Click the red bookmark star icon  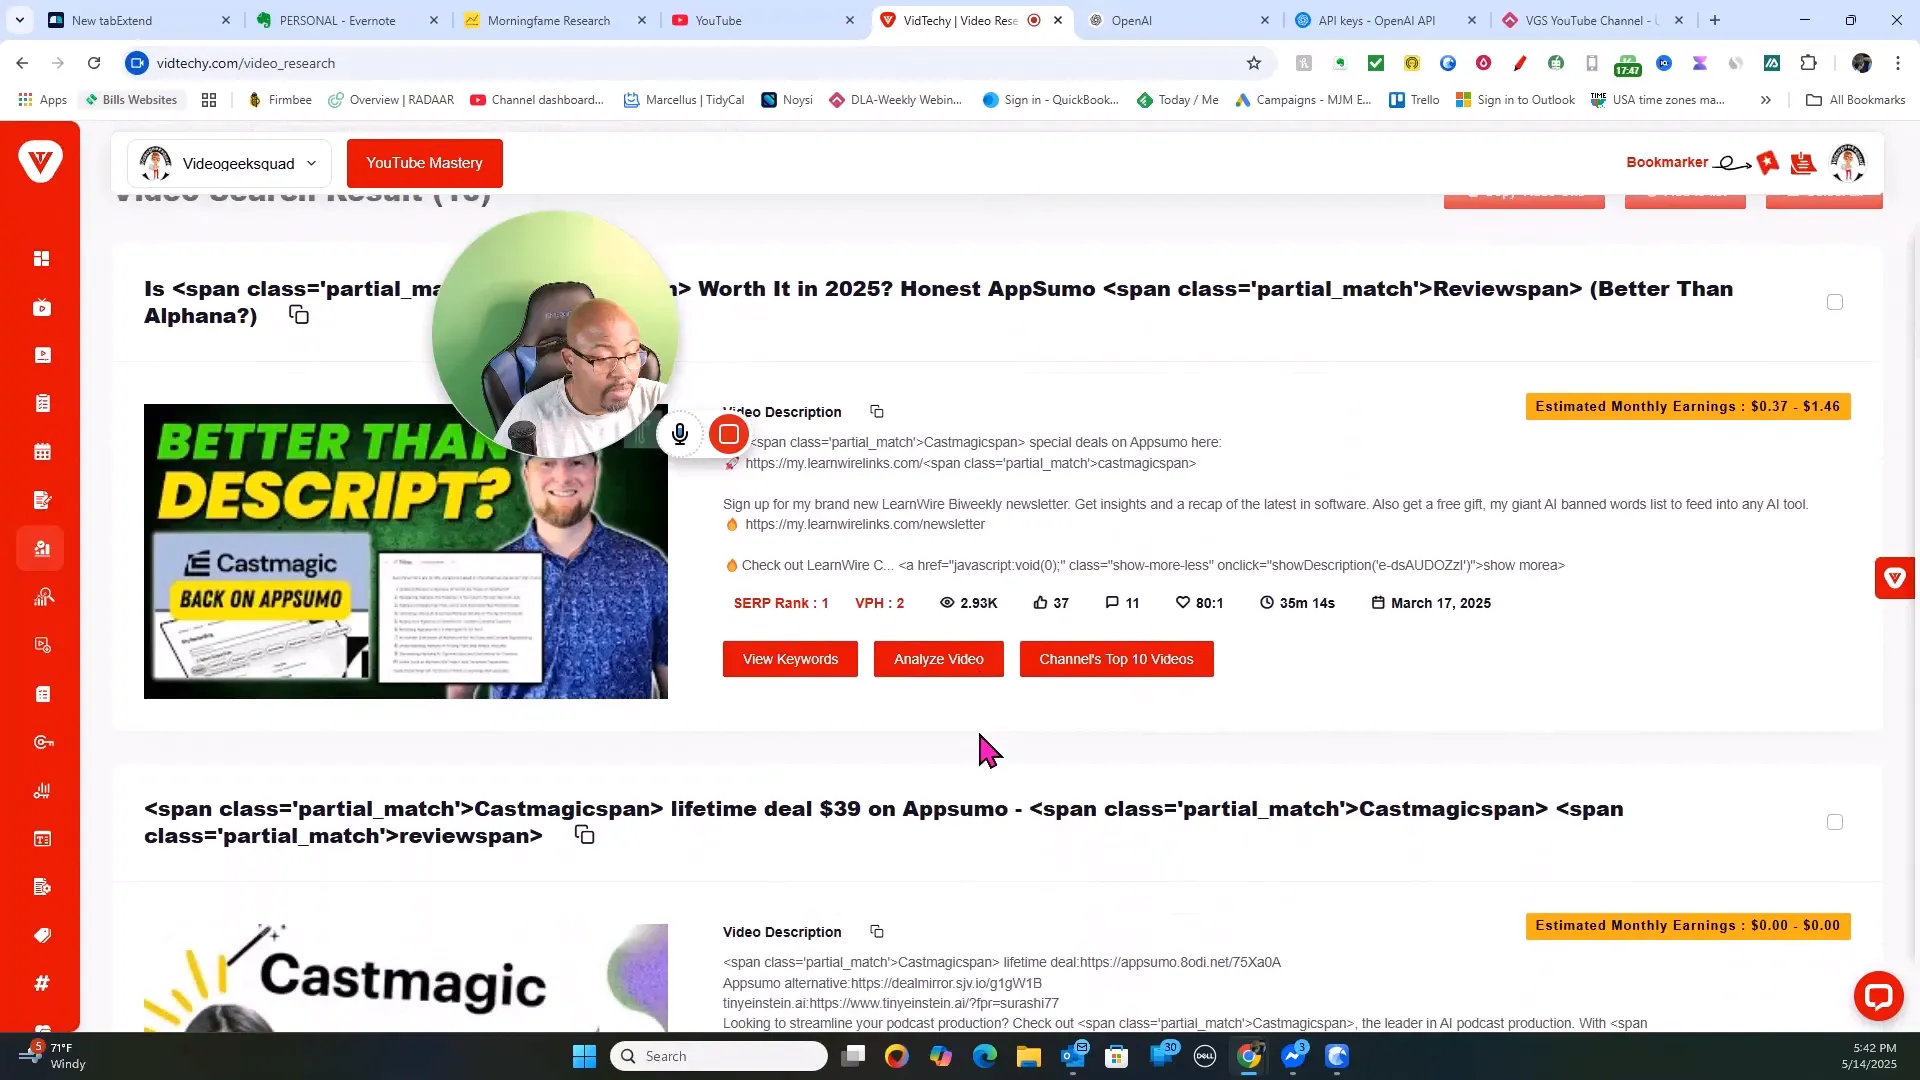pos(1768,163)
